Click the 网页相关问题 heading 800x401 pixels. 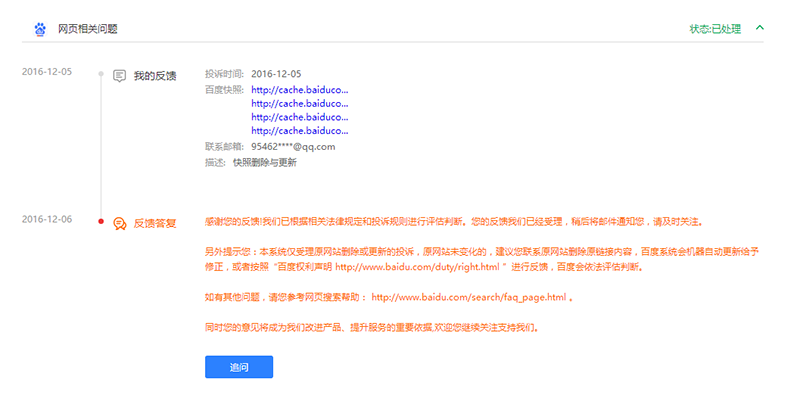[x=88, y=29]
